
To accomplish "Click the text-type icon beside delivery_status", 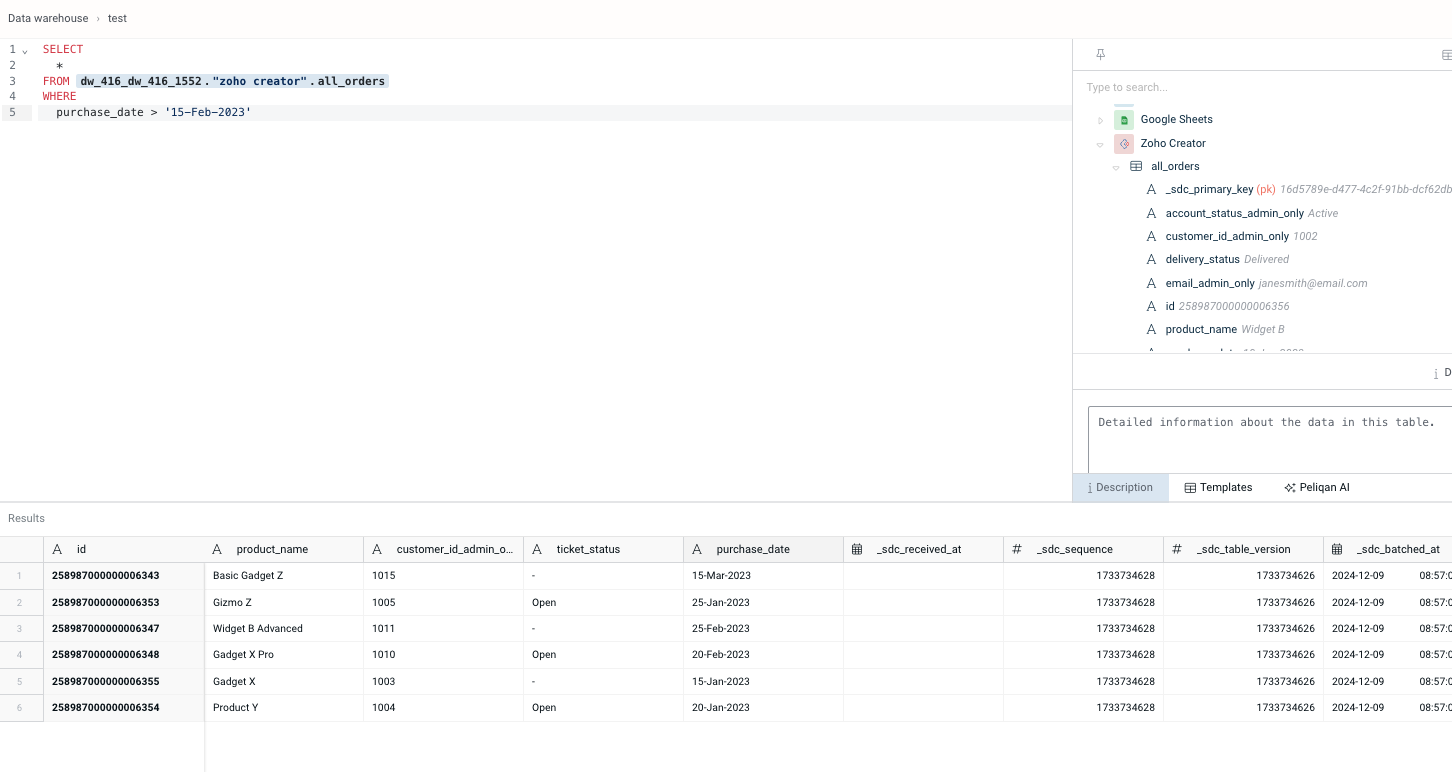I will click(x=1151, y=259).
